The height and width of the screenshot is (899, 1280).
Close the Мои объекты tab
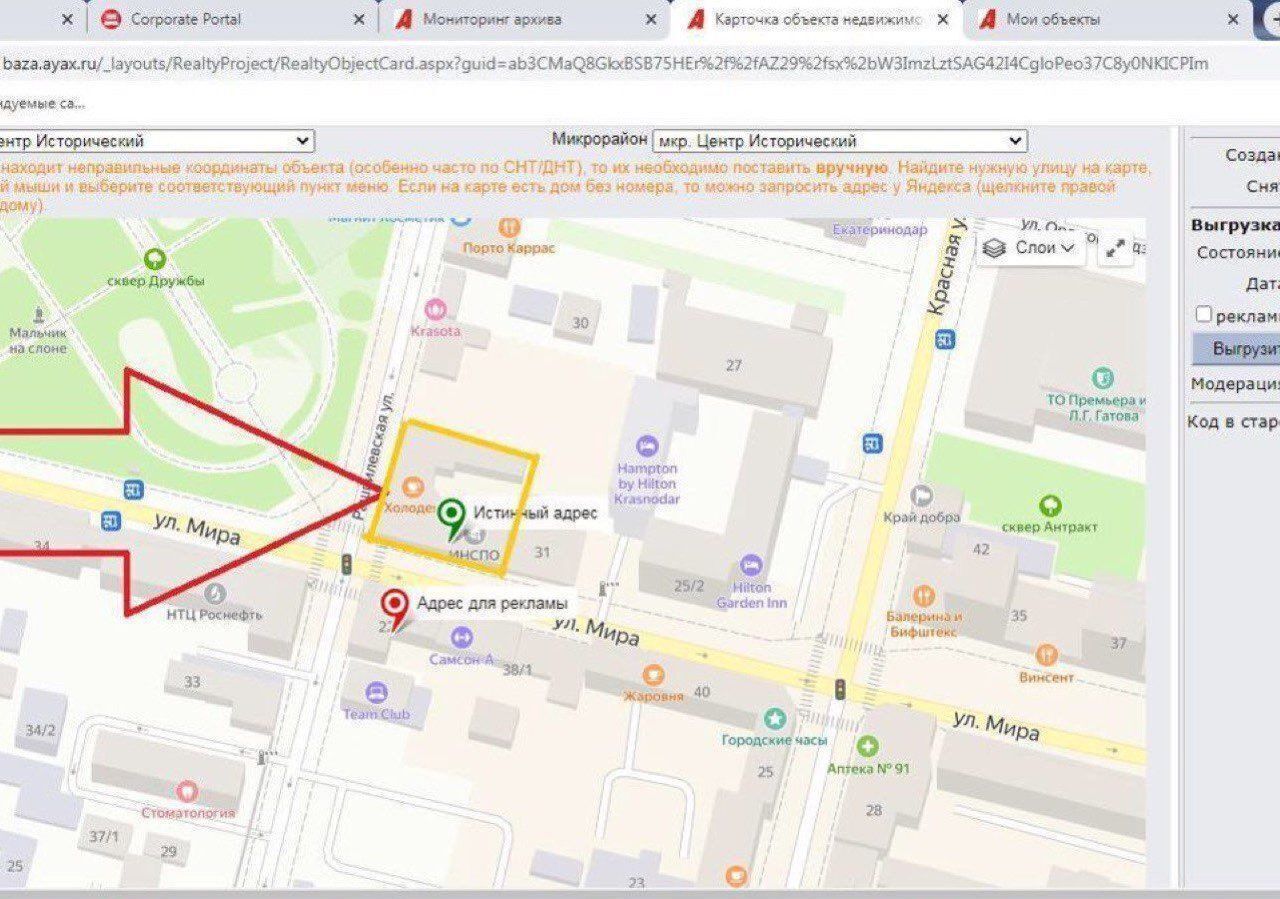[1235, 19]
